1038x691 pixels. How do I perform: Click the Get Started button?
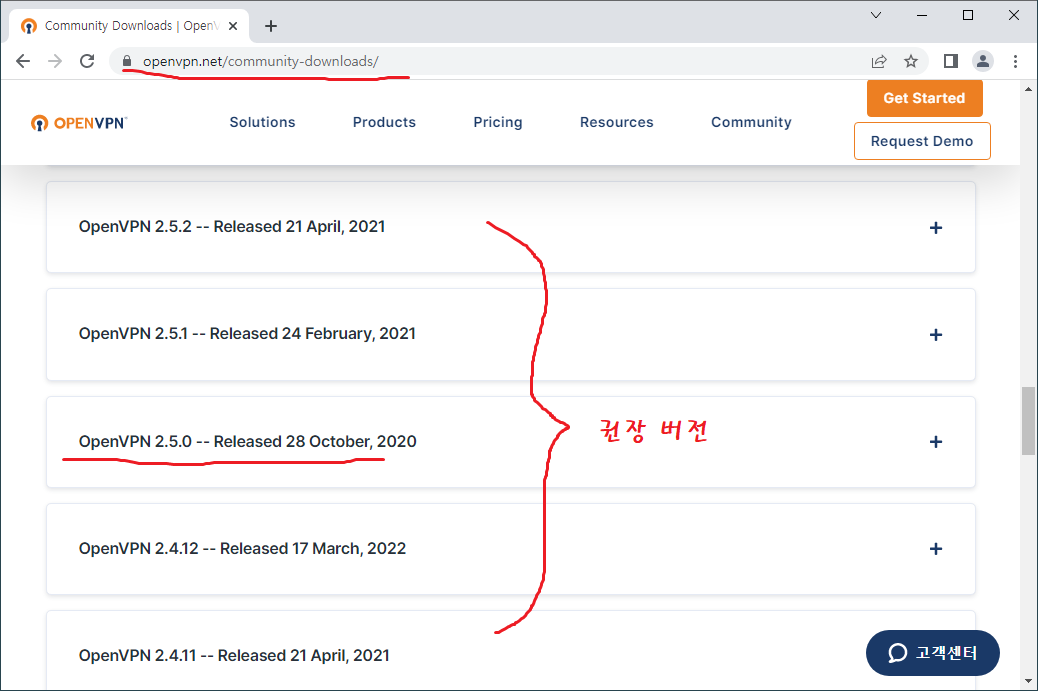tap(924, 98)
